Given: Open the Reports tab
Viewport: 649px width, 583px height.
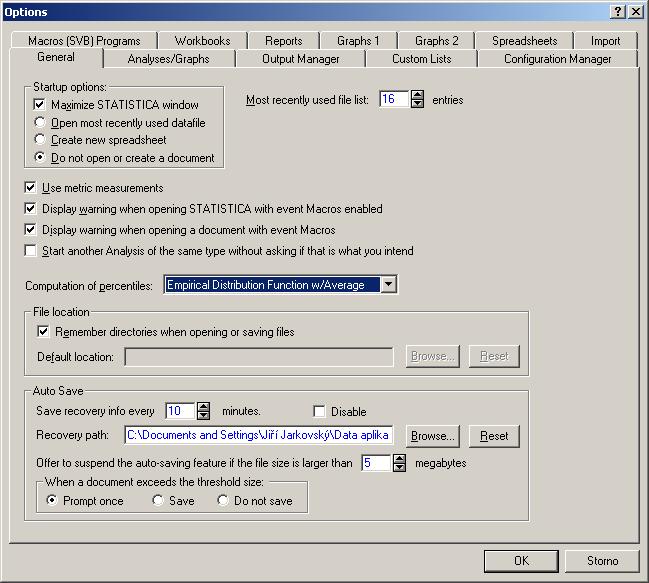Looking at the screenshot, I should 284,41.
